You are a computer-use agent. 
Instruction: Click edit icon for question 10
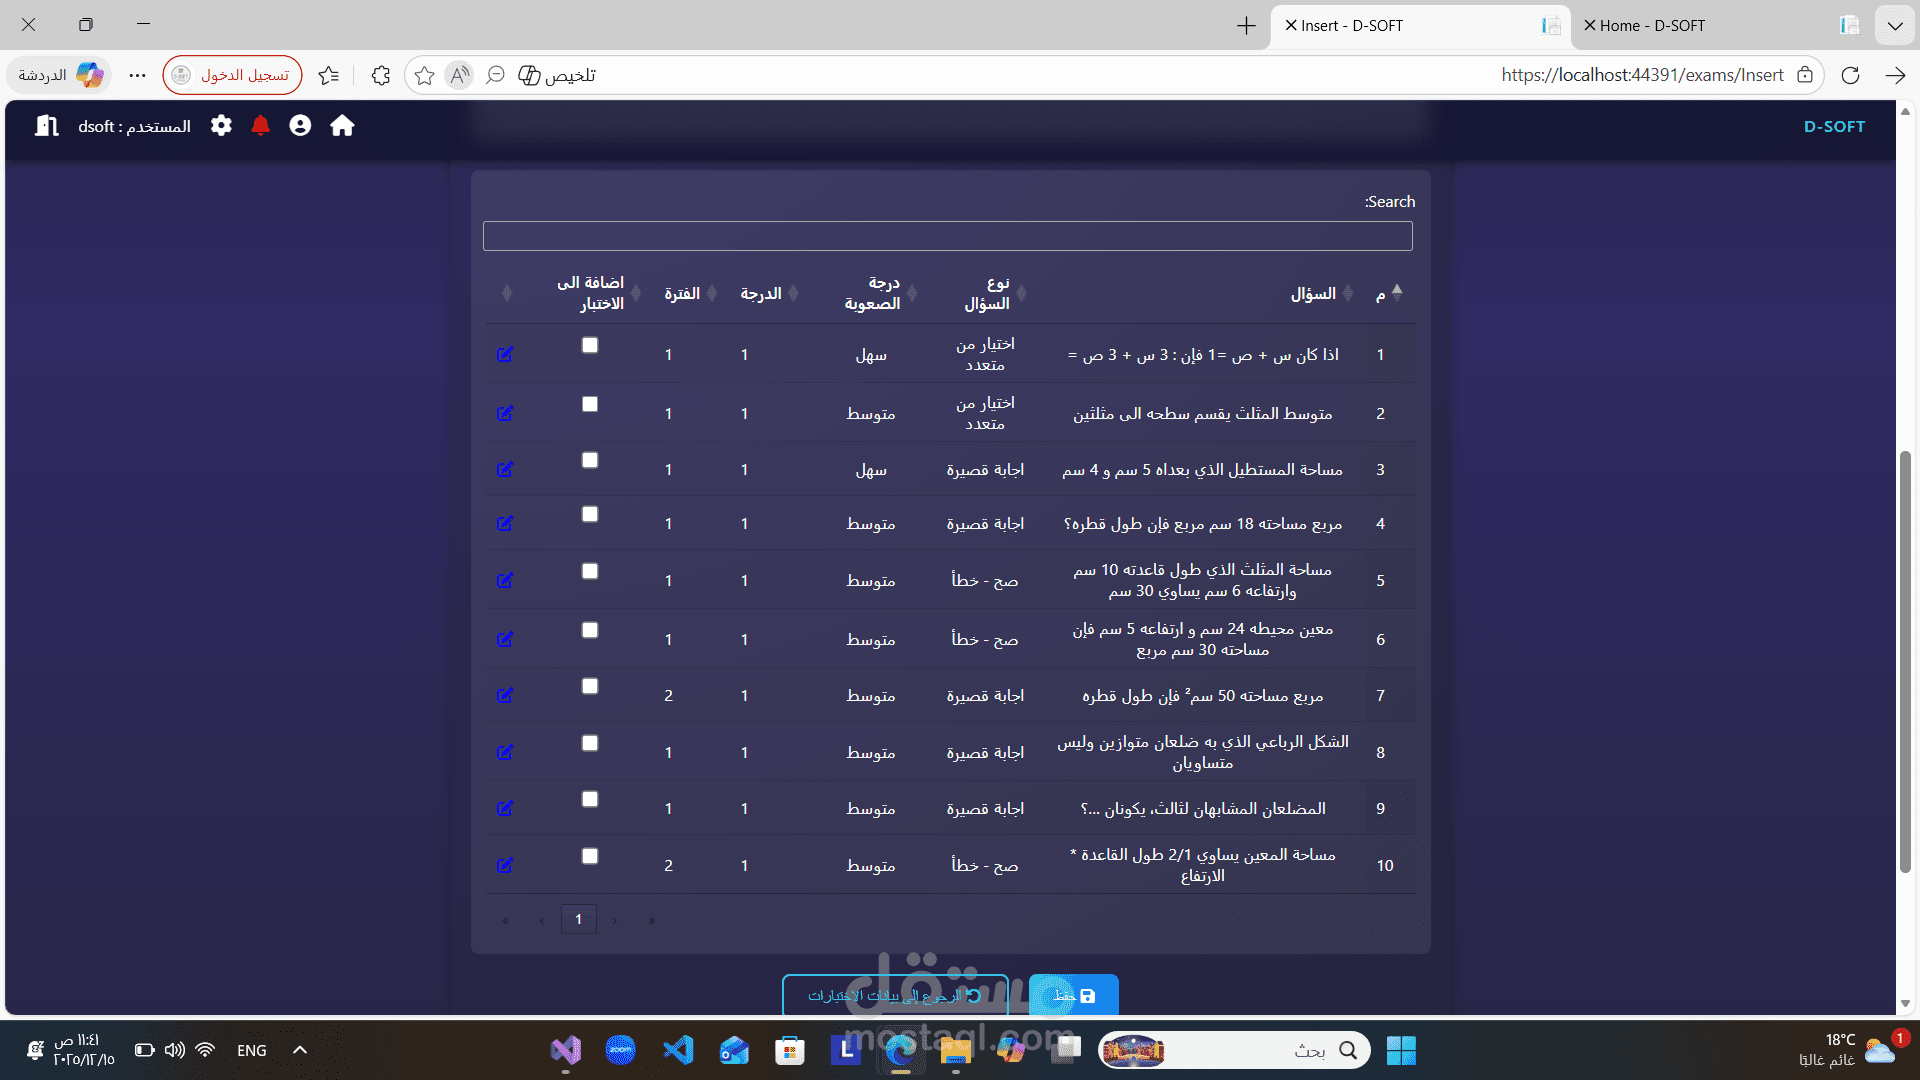pyautogui.click(x=505, y=865)
